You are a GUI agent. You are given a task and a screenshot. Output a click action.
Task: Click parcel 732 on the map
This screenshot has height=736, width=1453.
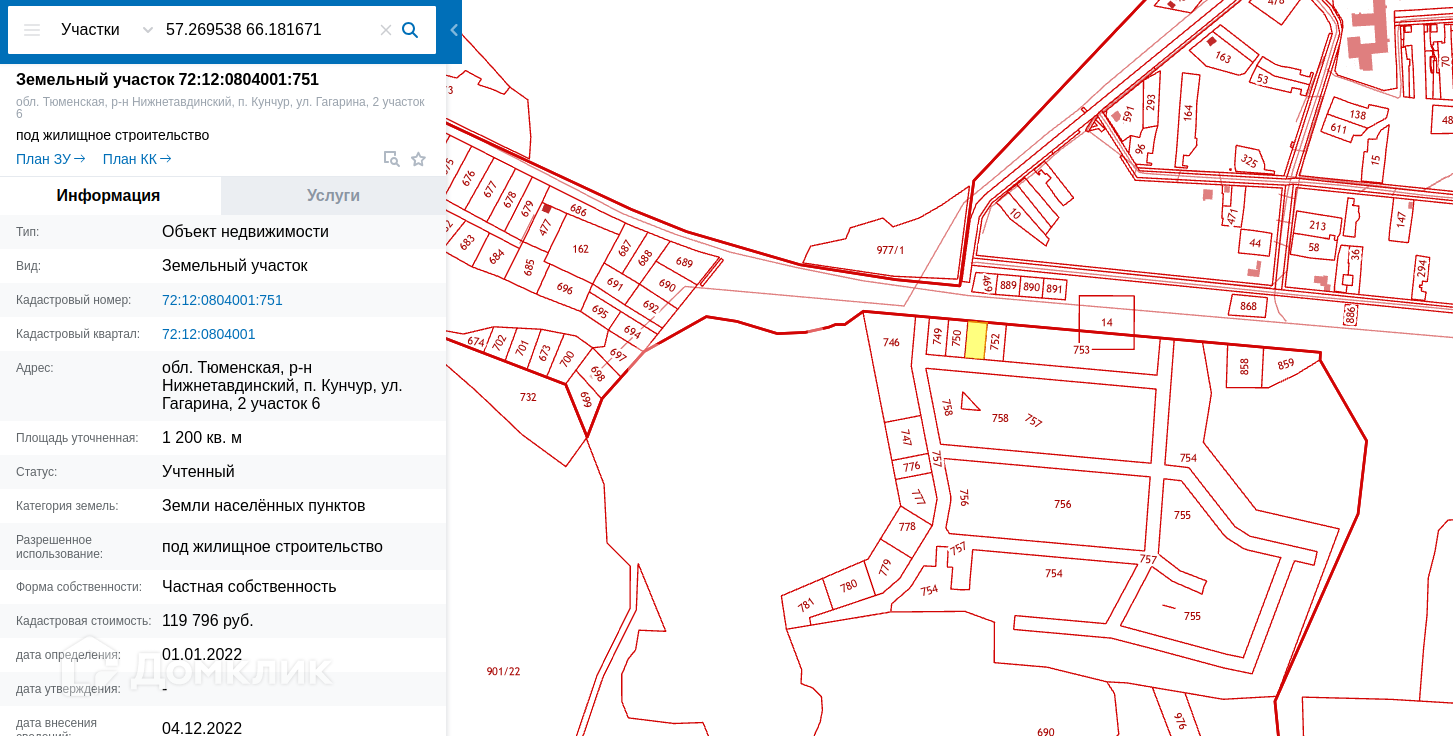528,397
